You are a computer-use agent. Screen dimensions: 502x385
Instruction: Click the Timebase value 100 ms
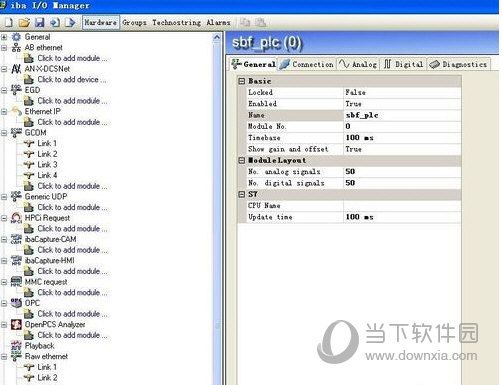point(402,138)
